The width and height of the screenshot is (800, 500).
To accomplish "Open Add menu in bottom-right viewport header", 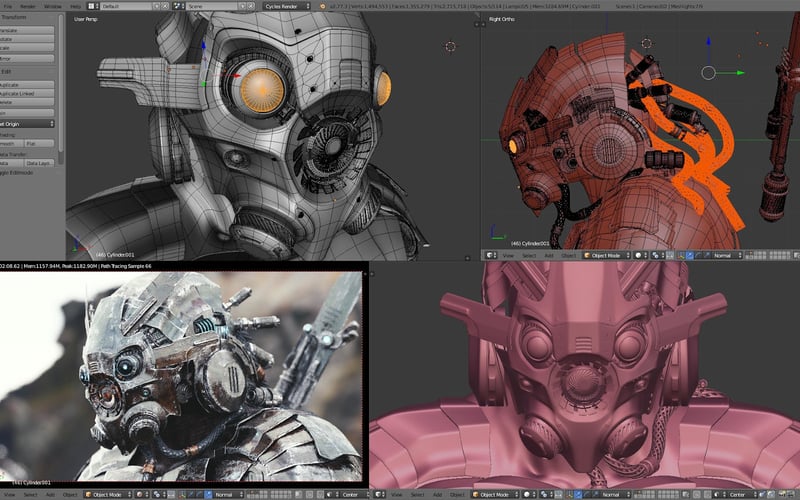I will [x=437, y=494].
